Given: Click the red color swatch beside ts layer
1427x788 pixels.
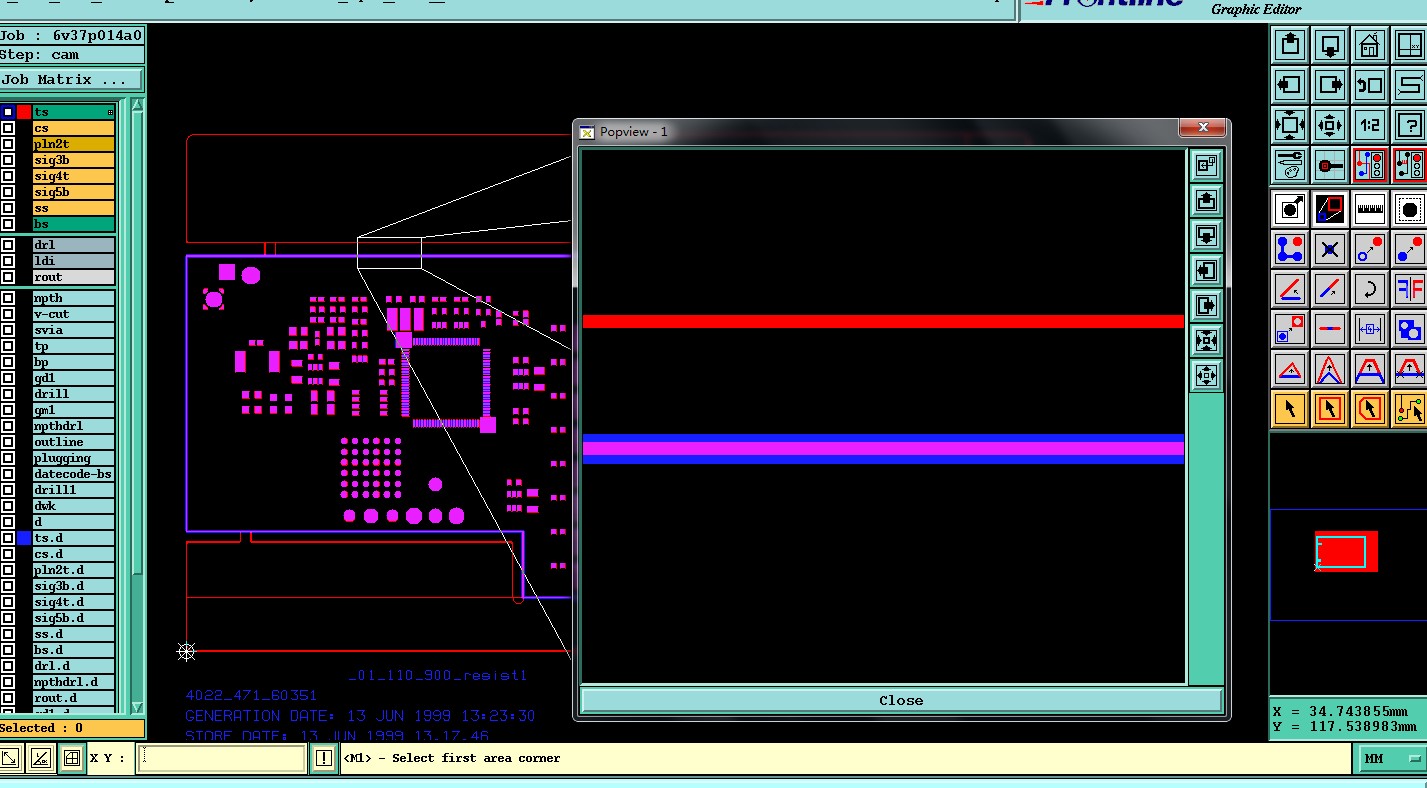Looking at the screenshot, I should tap(24, 112).
